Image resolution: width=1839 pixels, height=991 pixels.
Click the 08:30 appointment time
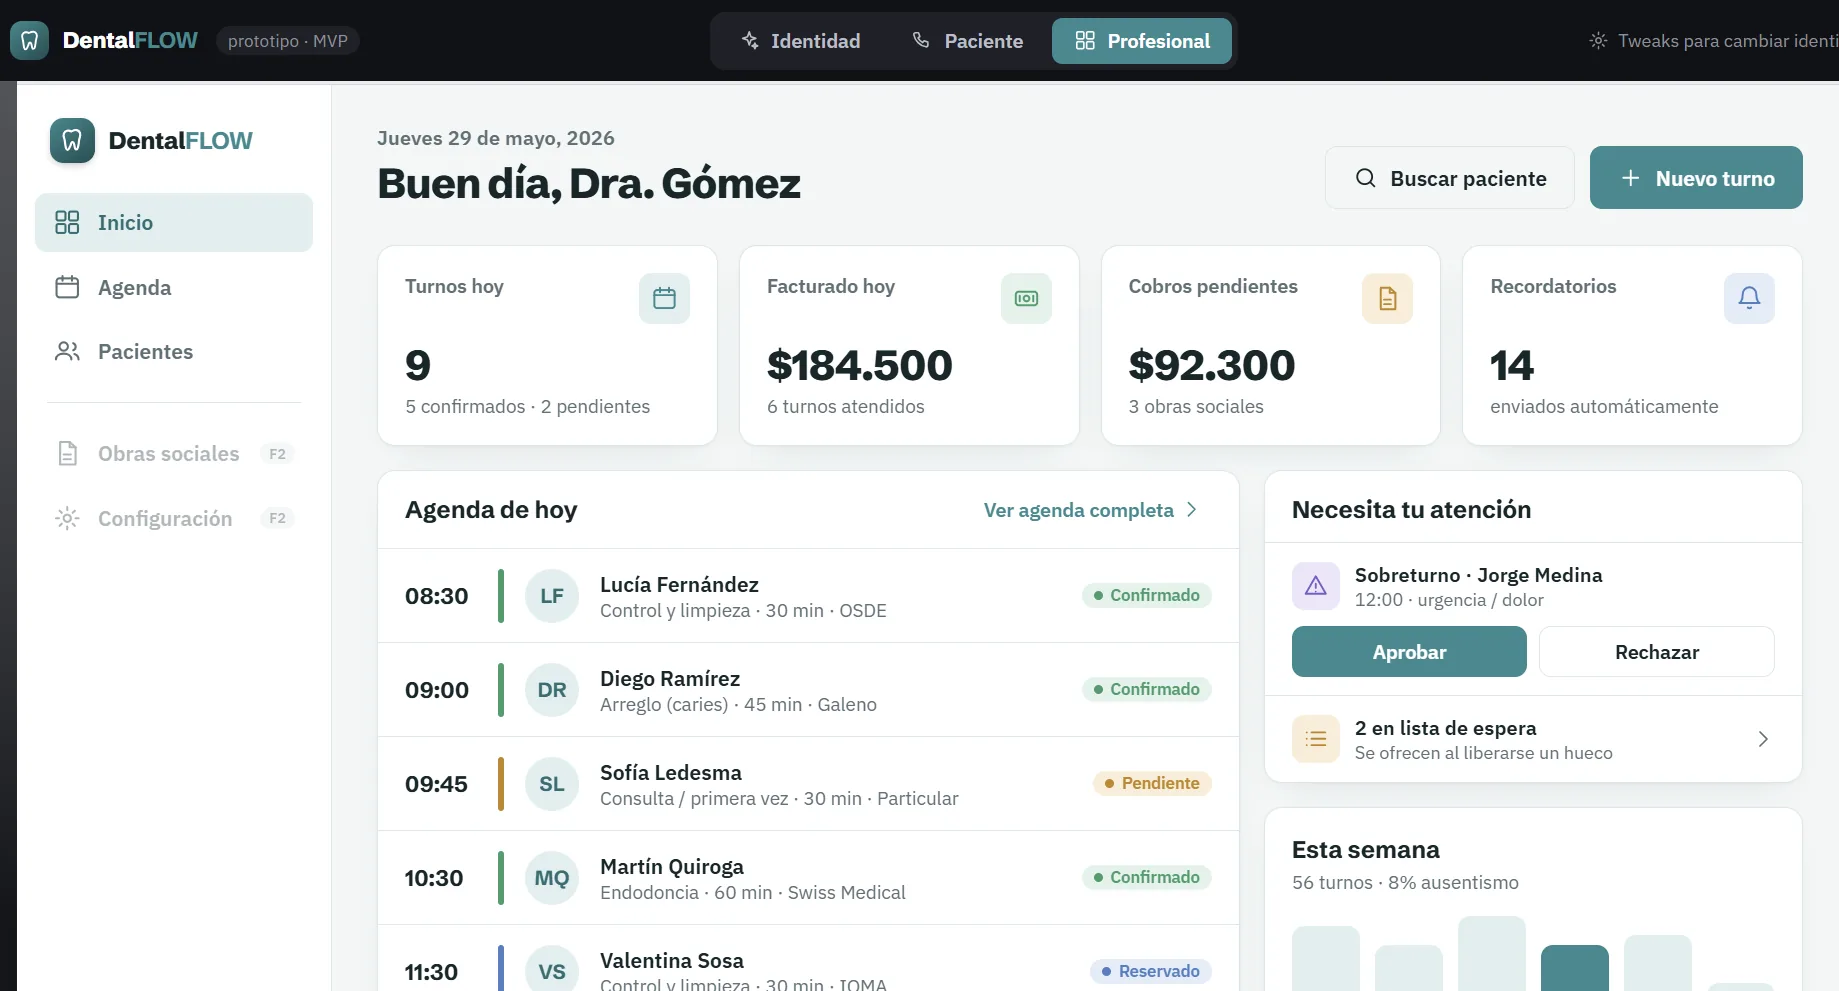click(437, 596)
